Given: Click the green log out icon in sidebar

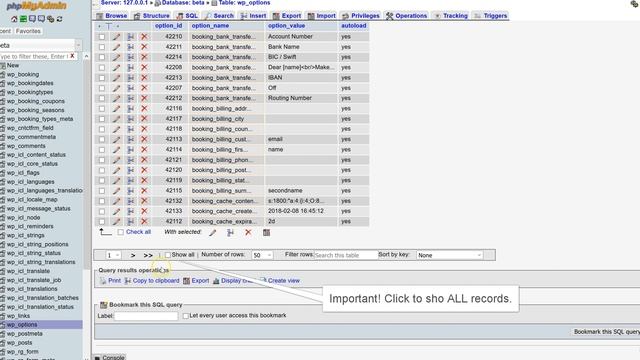Looking at the screenshot, I should click(x=23, y=19).
